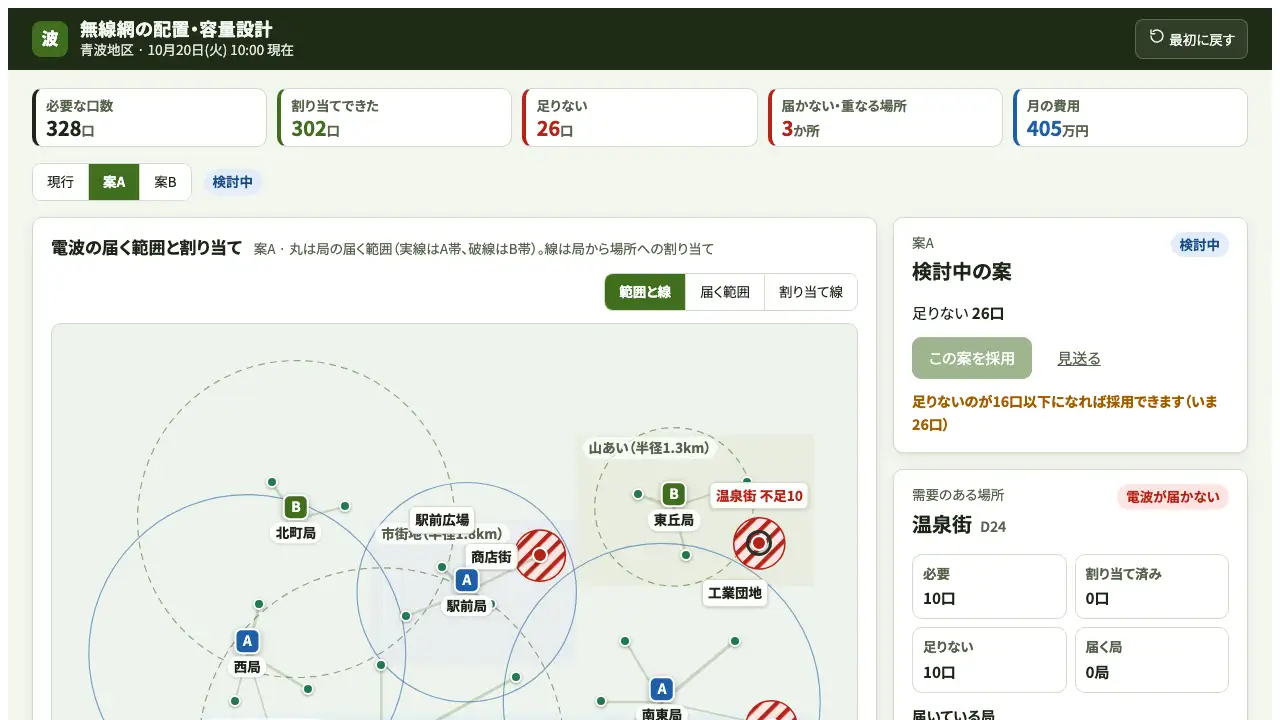Click the striped shortage marker at 商店街
The width and height of the screenshot is (1280, 720).
540,555
